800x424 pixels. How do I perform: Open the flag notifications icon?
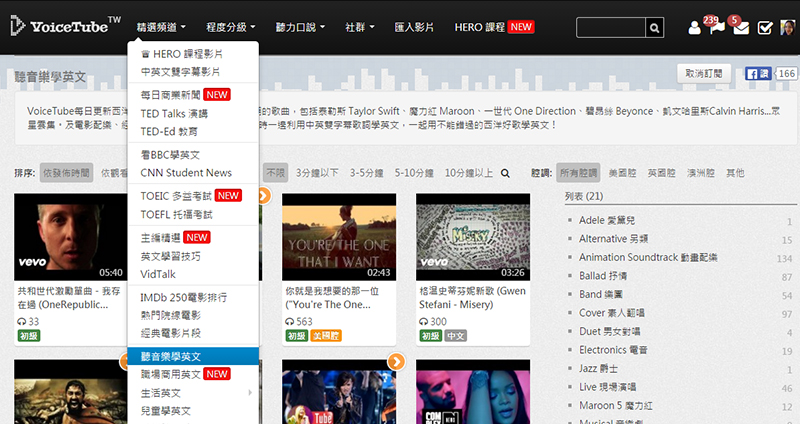point(717,28)
